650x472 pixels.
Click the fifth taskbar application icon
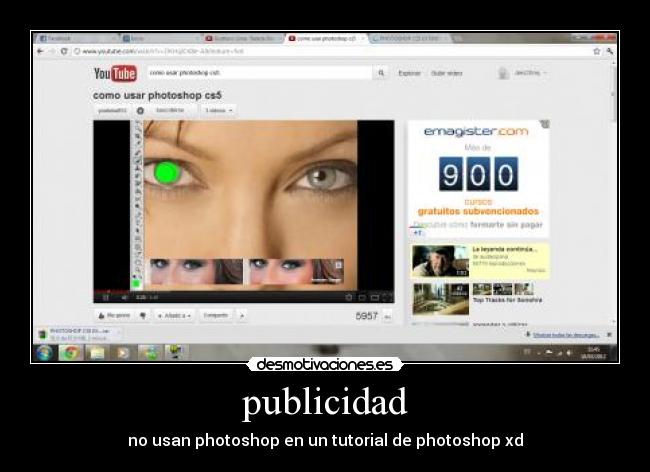click(149, 353)
